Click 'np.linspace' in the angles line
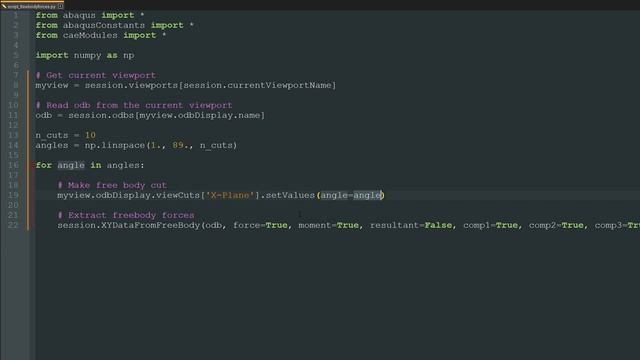Image resolution: width=640 pixels, height=360 pixels. click(115, 145)
